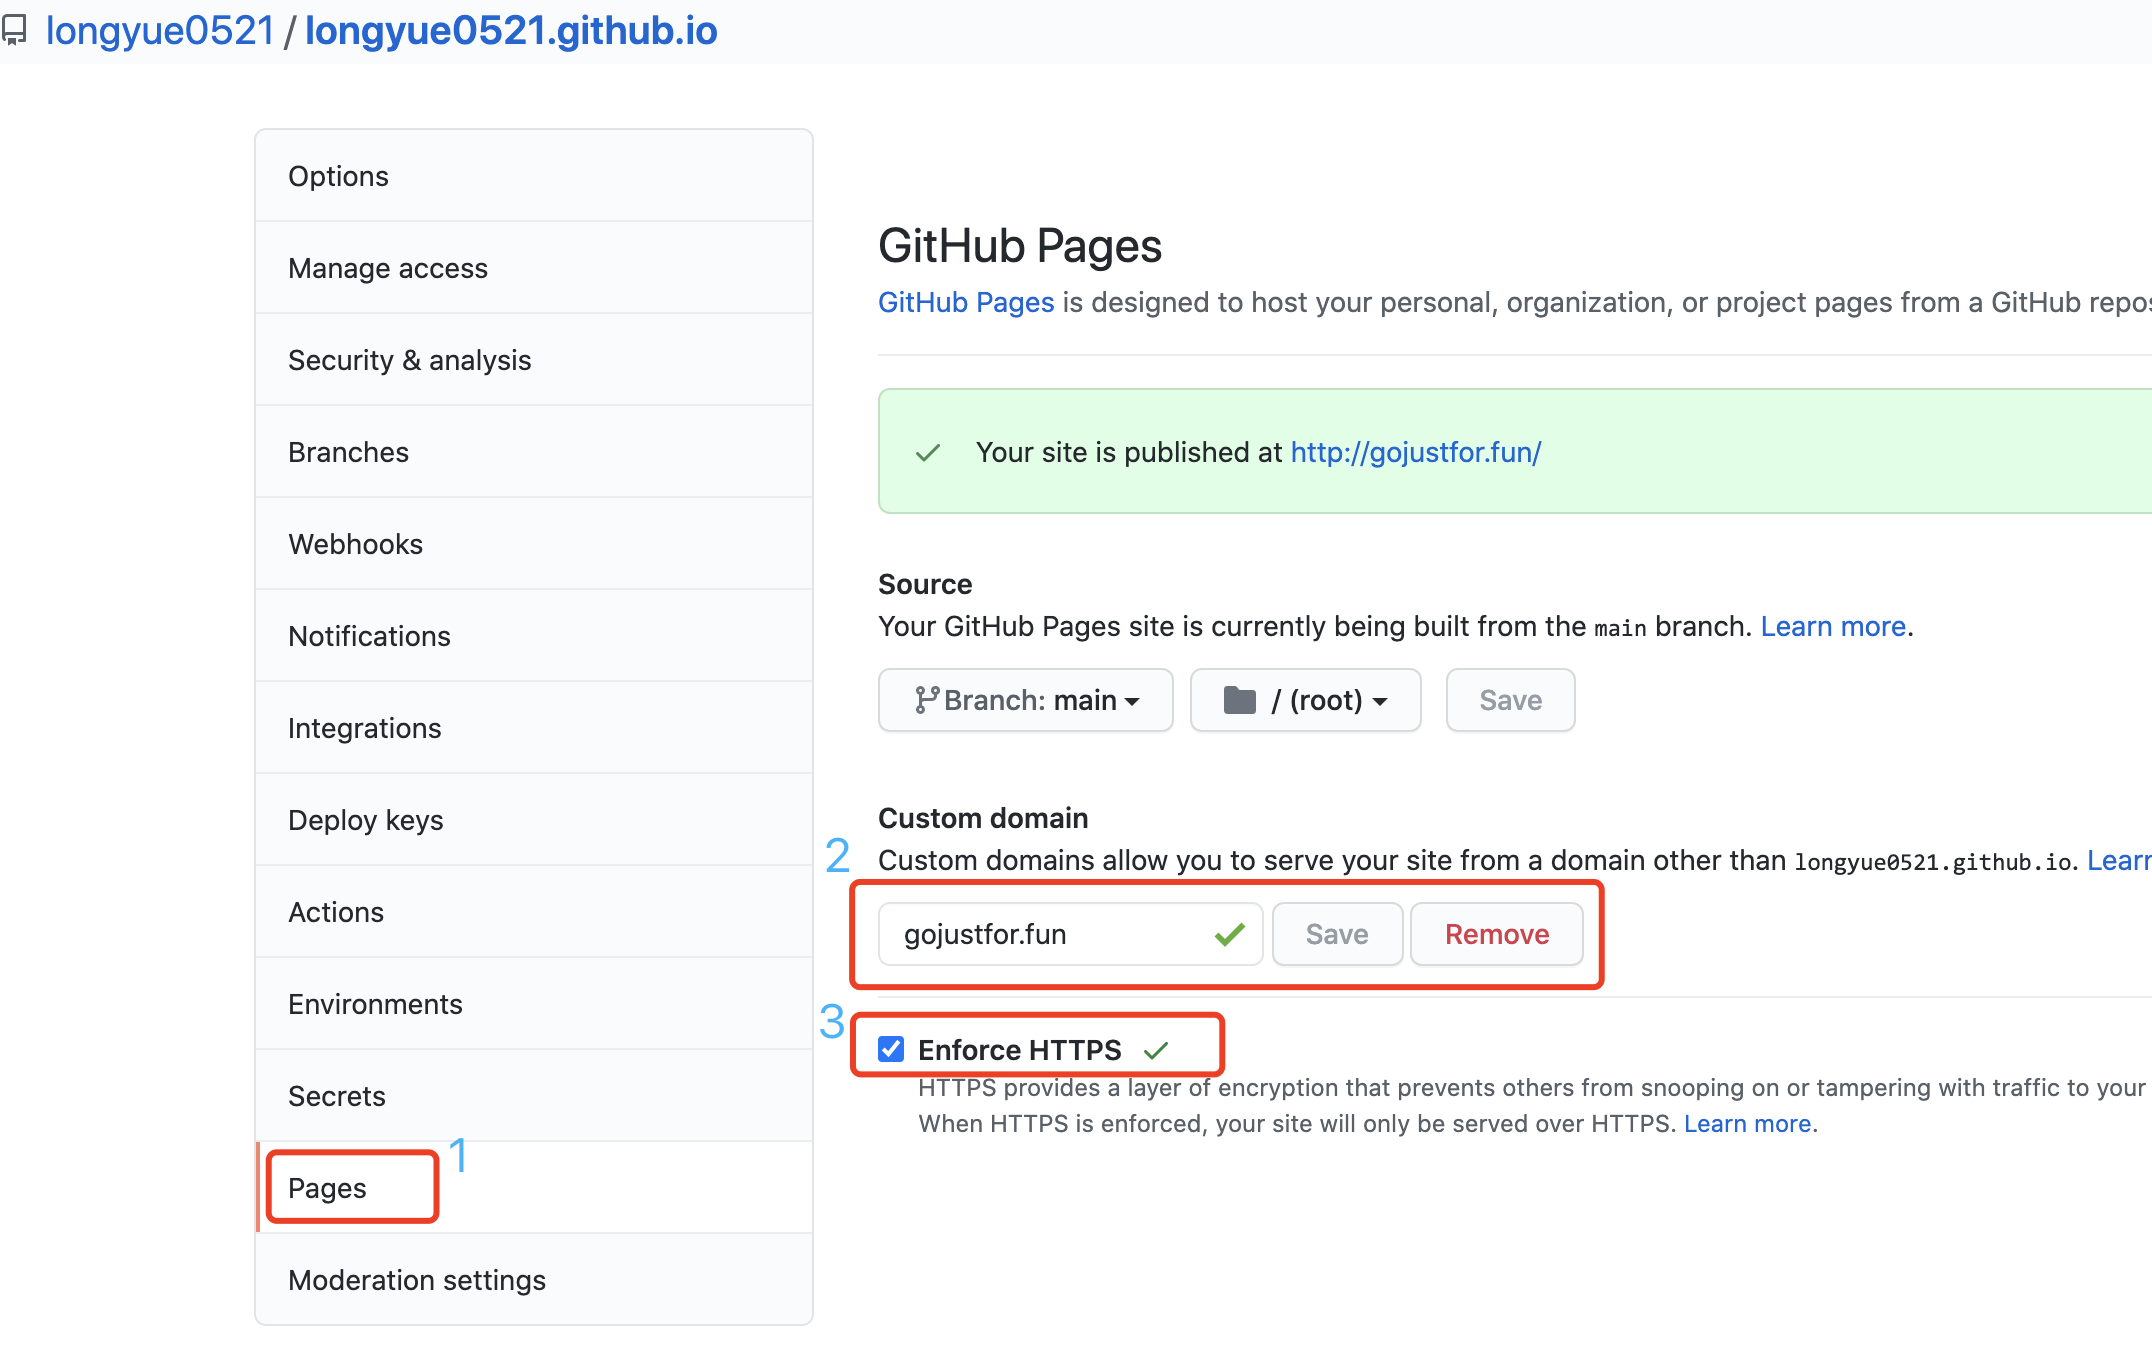The image size is (2152, 1346).
Task: Click Save button for custom domain
Action: (1337, 934)
